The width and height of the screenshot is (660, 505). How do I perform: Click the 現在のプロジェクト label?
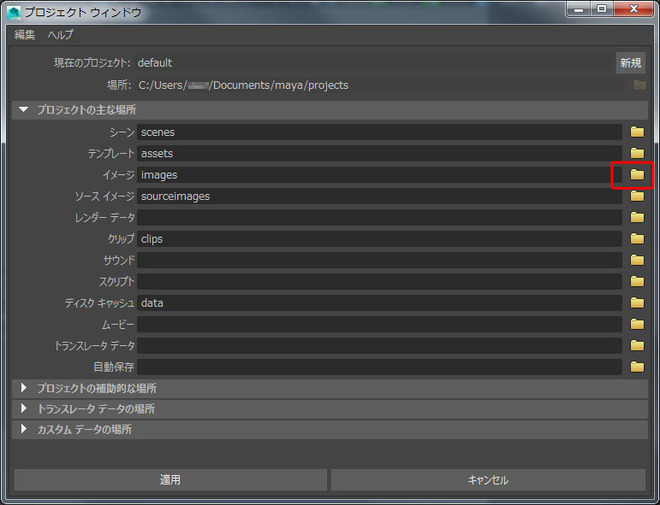point(92,63)
